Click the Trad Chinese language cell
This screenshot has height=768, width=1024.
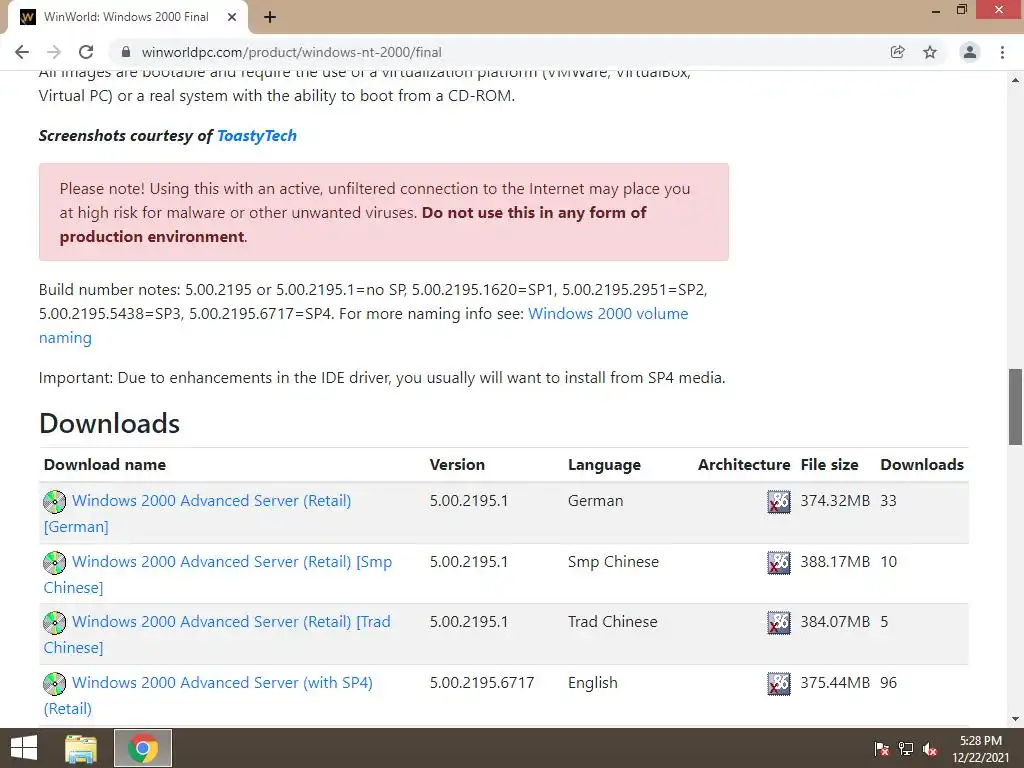pyautogui.click(x=613, y=622)
